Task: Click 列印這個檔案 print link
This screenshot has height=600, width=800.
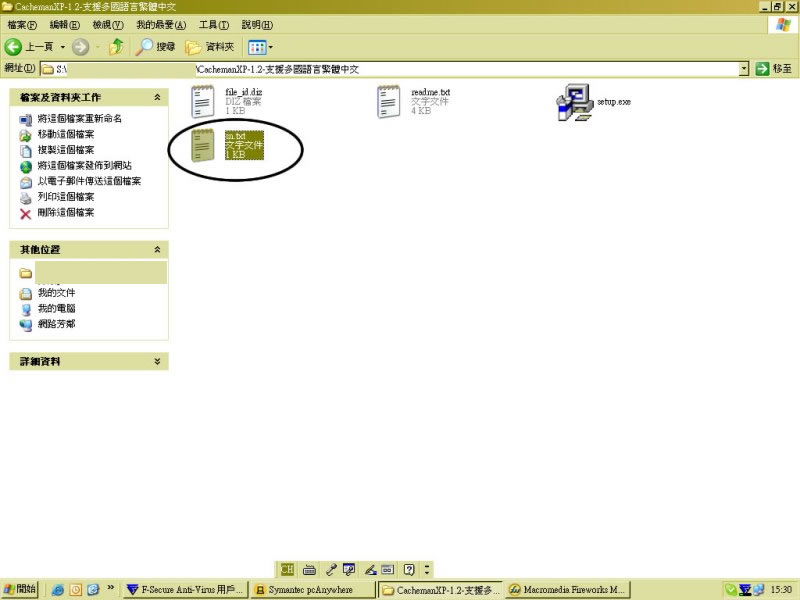Action: tap(66, 196)
